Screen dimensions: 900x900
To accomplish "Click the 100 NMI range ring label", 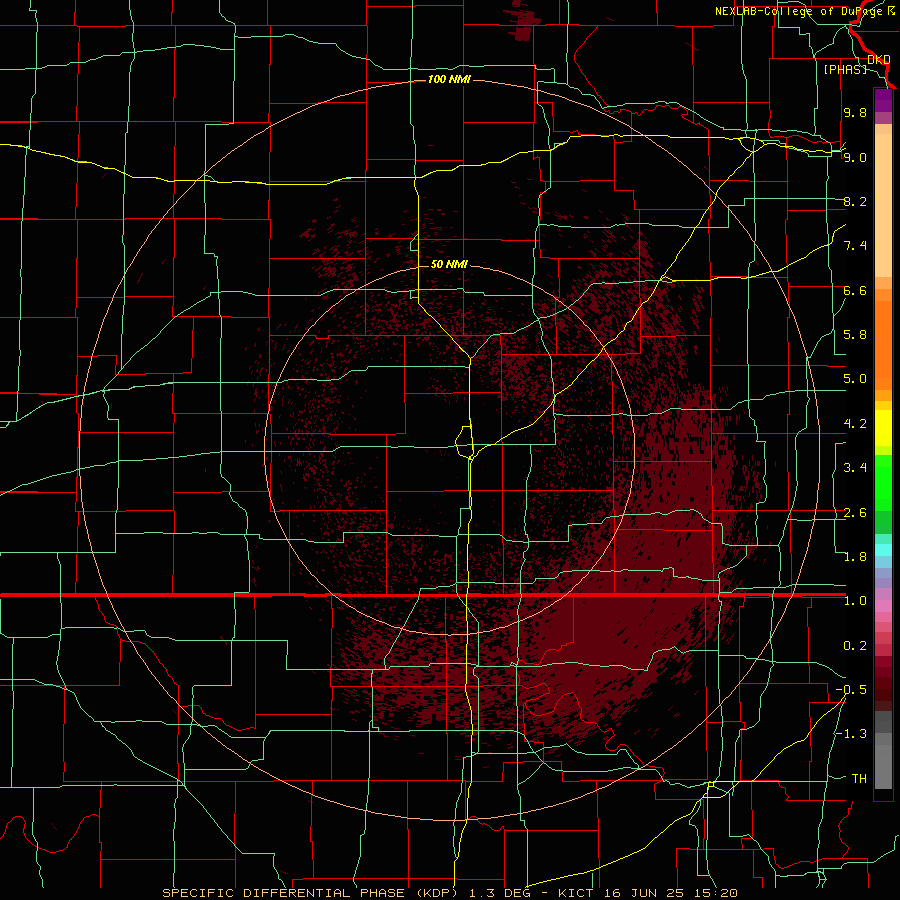I will tap(449, 79).
